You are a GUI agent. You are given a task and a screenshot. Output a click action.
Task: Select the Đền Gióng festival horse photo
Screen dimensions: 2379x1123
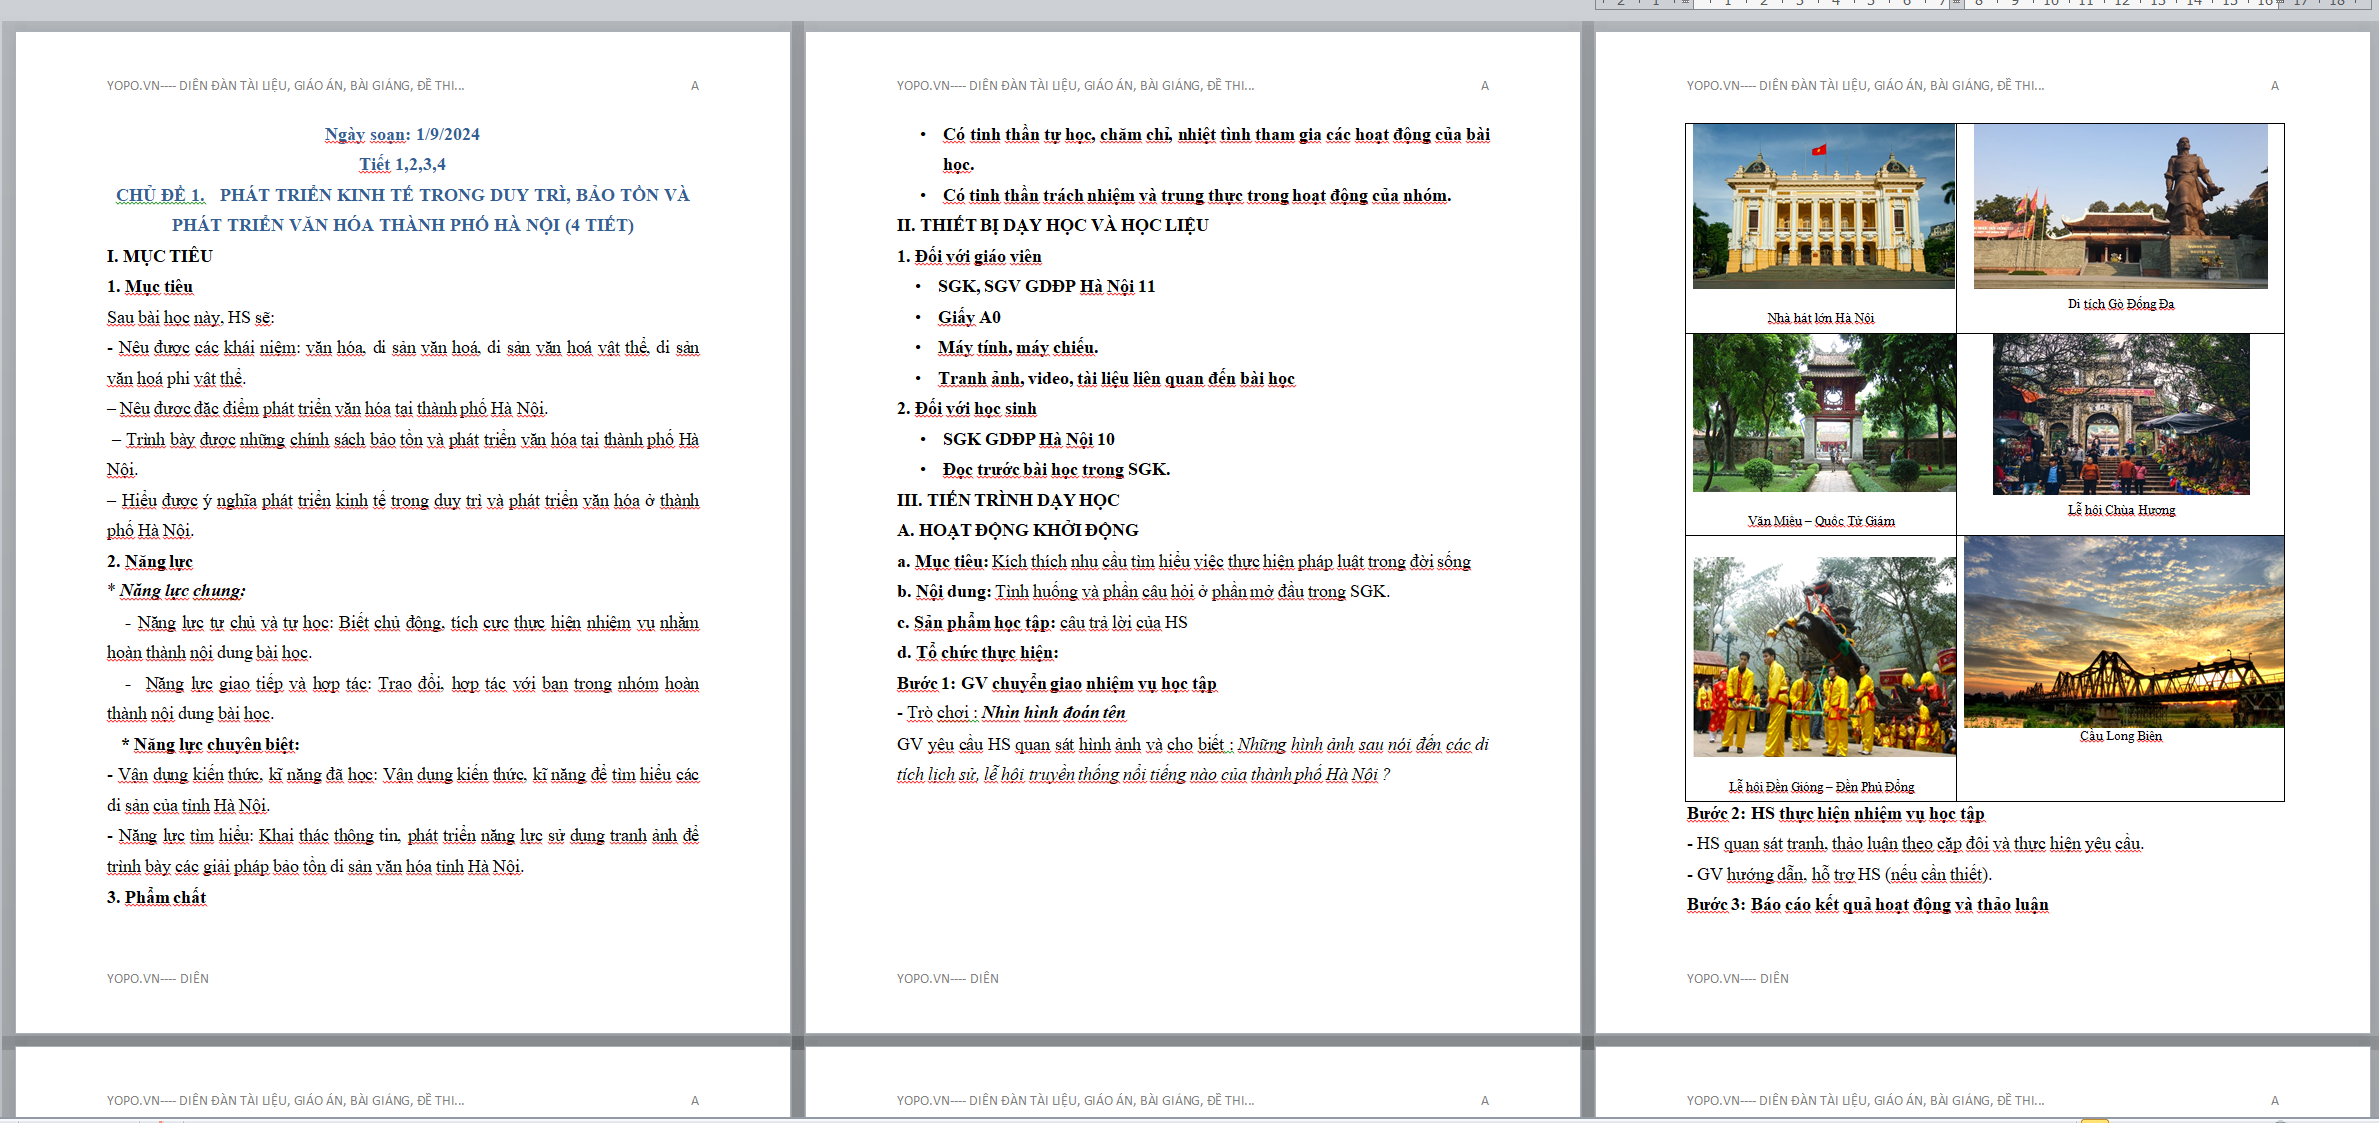pyautogui.click(x=1823, y=656)
